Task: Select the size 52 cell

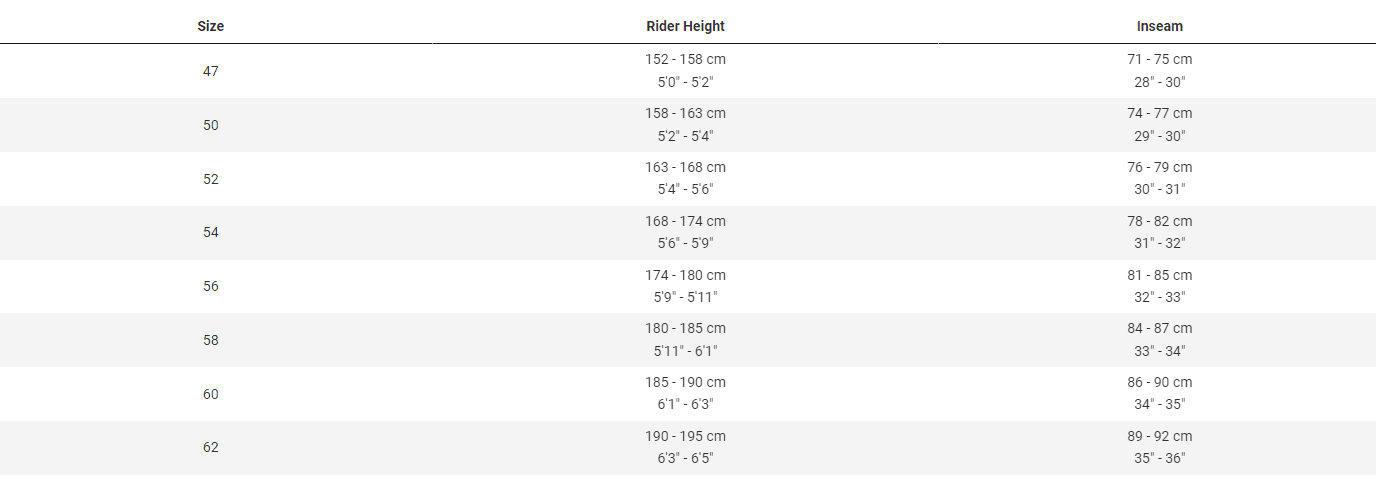Action: [x=210, y=179]
